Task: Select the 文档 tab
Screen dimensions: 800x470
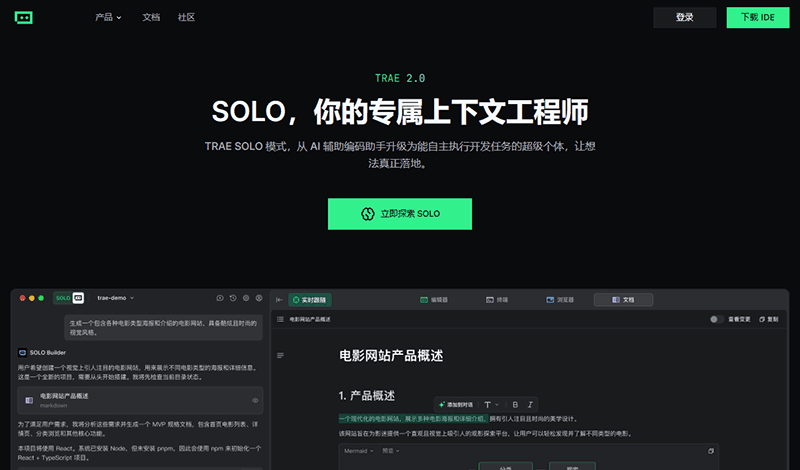Action: [x=623, y=300]
